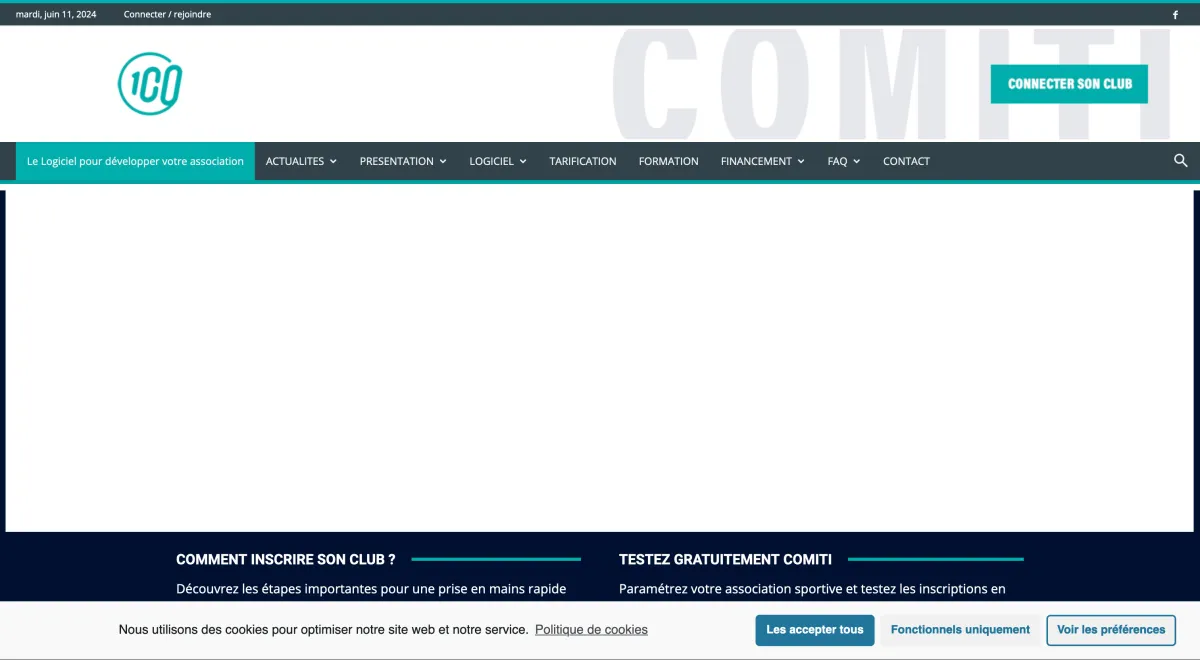Open the Facebook icon in top bar

tap(1175, 15)
